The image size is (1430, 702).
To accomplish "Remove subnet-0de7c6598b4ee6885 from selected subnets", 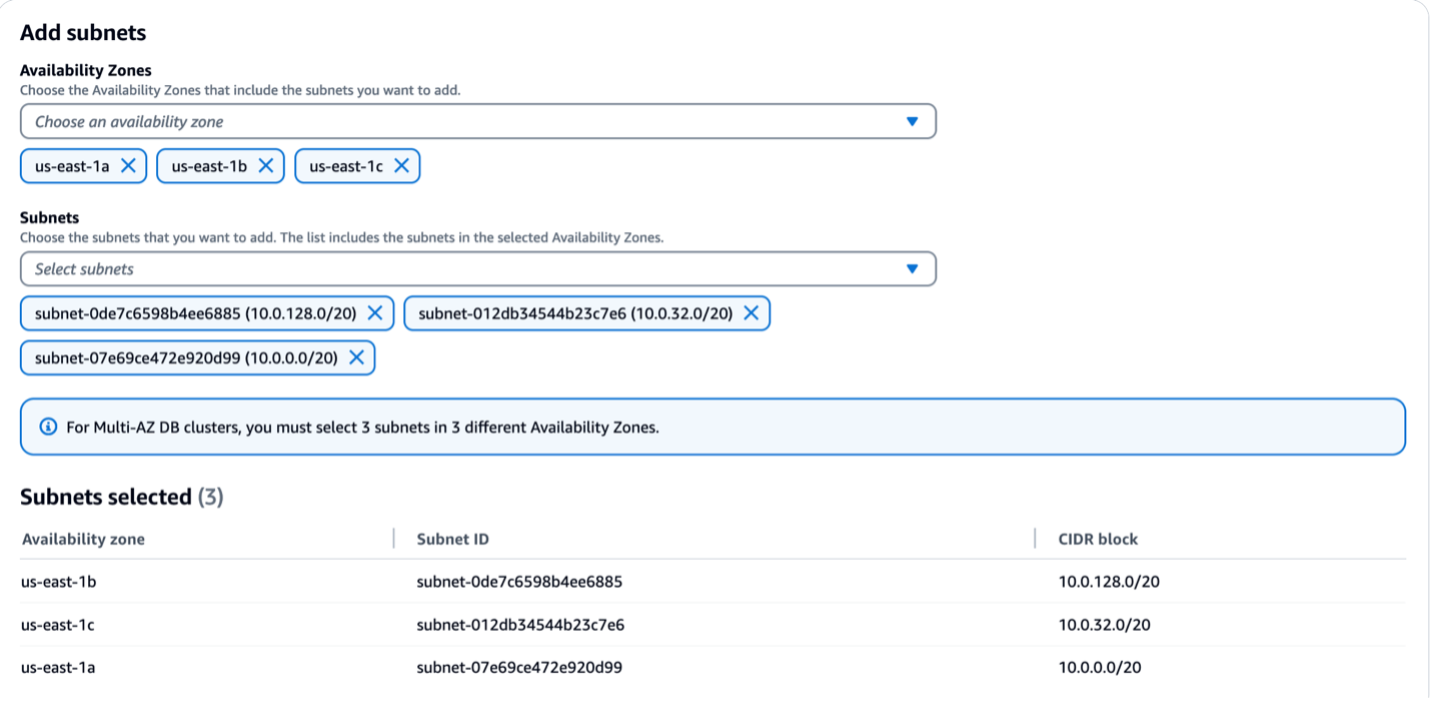I will pyautogui.click(x=375, y=313).
